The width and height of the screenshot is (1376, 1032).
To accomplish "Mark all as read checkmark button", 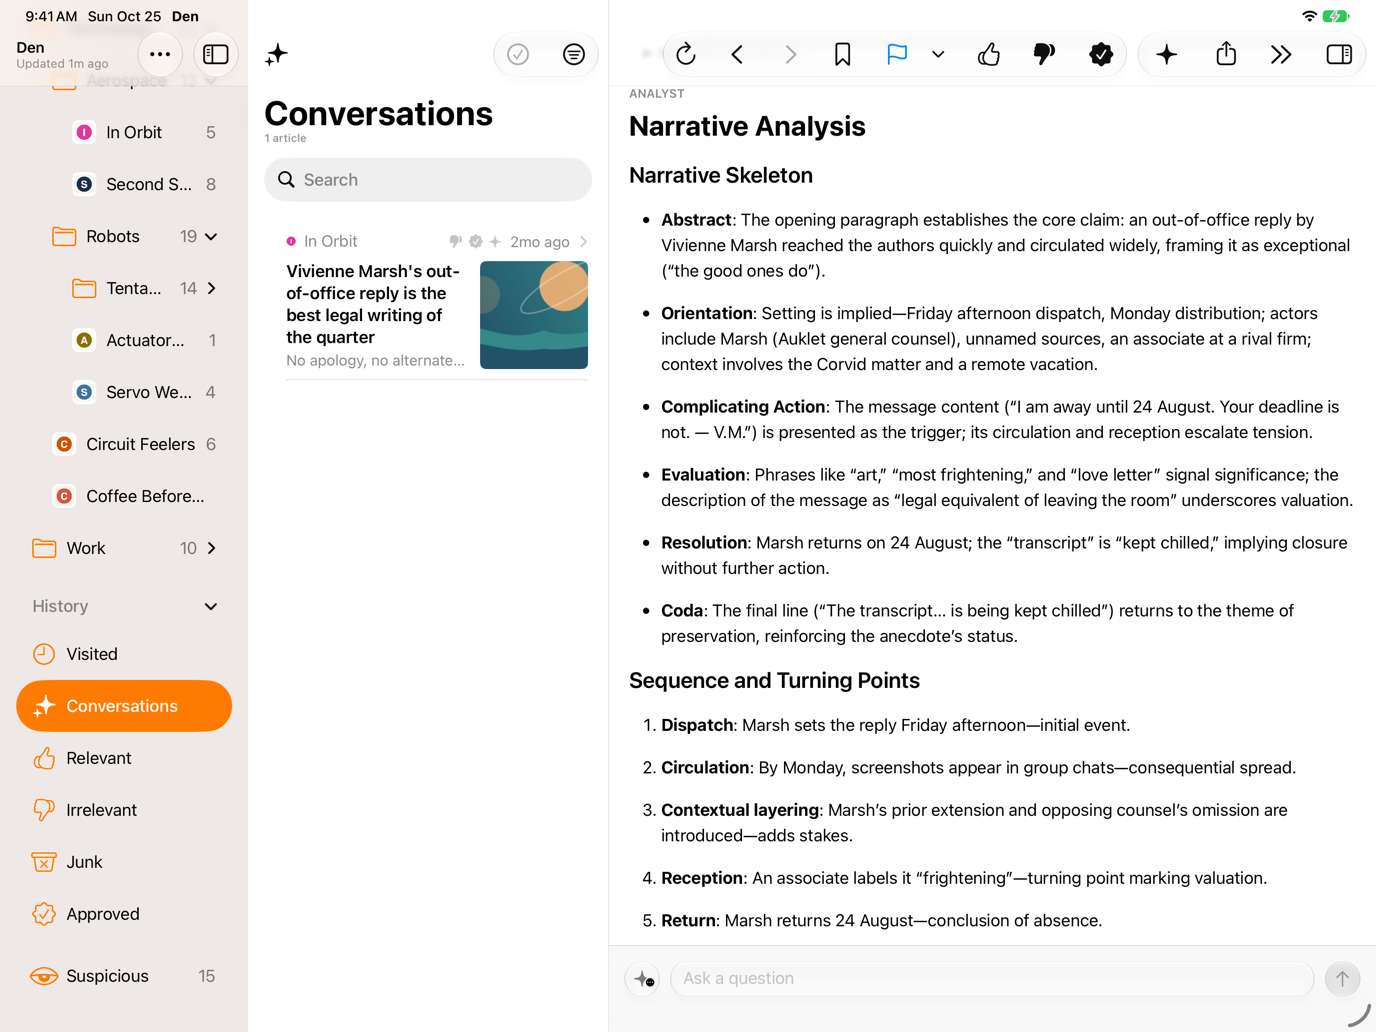I will (x=518, y=55).
